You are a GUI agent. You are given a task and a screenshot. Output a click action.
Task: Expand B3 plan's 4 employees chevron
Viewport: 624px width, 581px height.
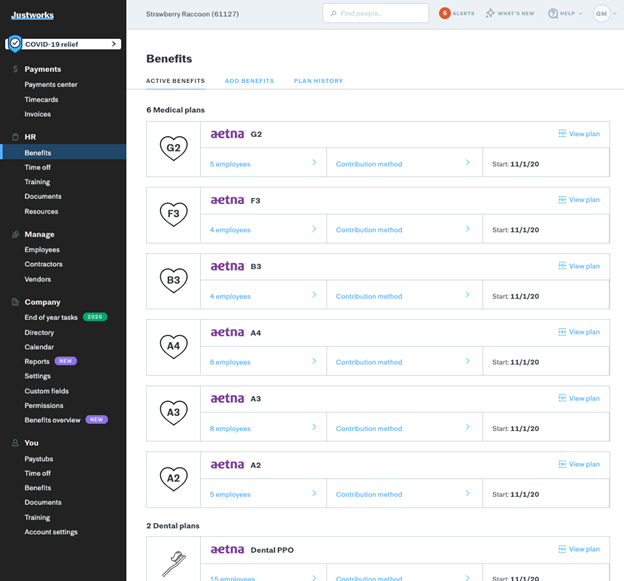pyautogui.click(x=314, y=295)
